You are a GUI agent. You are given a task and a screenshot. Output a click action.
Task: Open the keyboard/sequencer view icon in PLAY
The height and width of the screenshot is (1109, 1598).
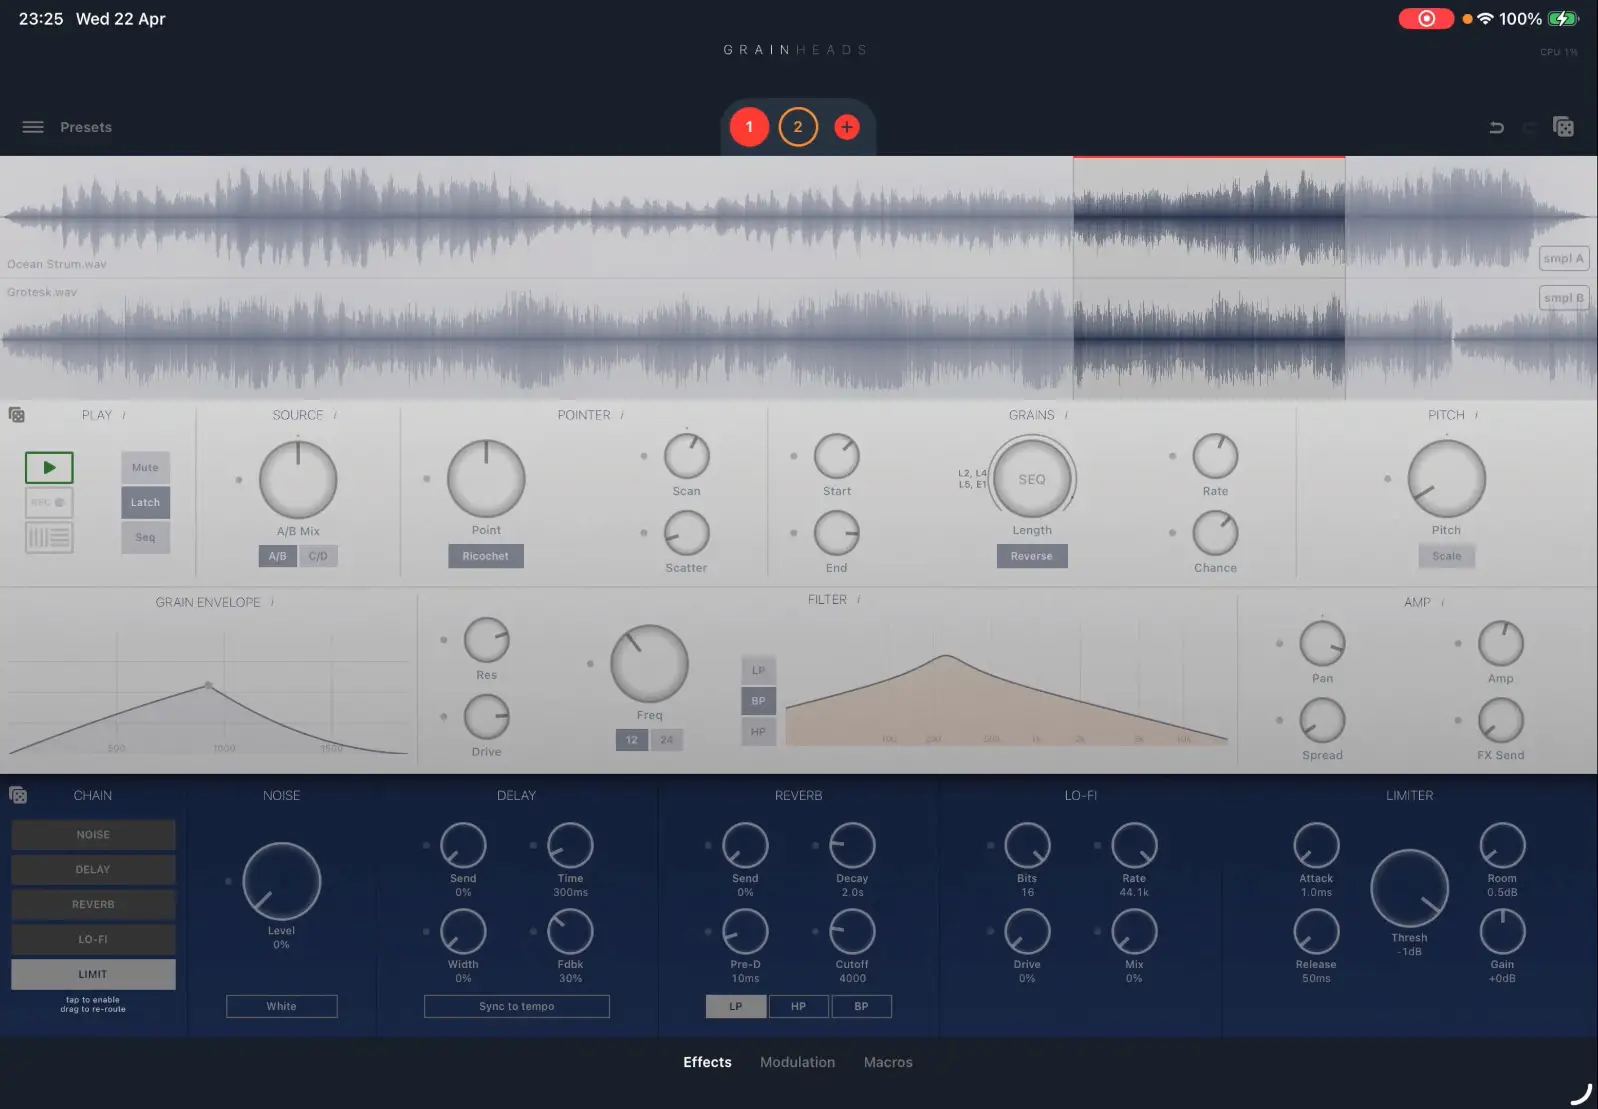tap(49, 537)
